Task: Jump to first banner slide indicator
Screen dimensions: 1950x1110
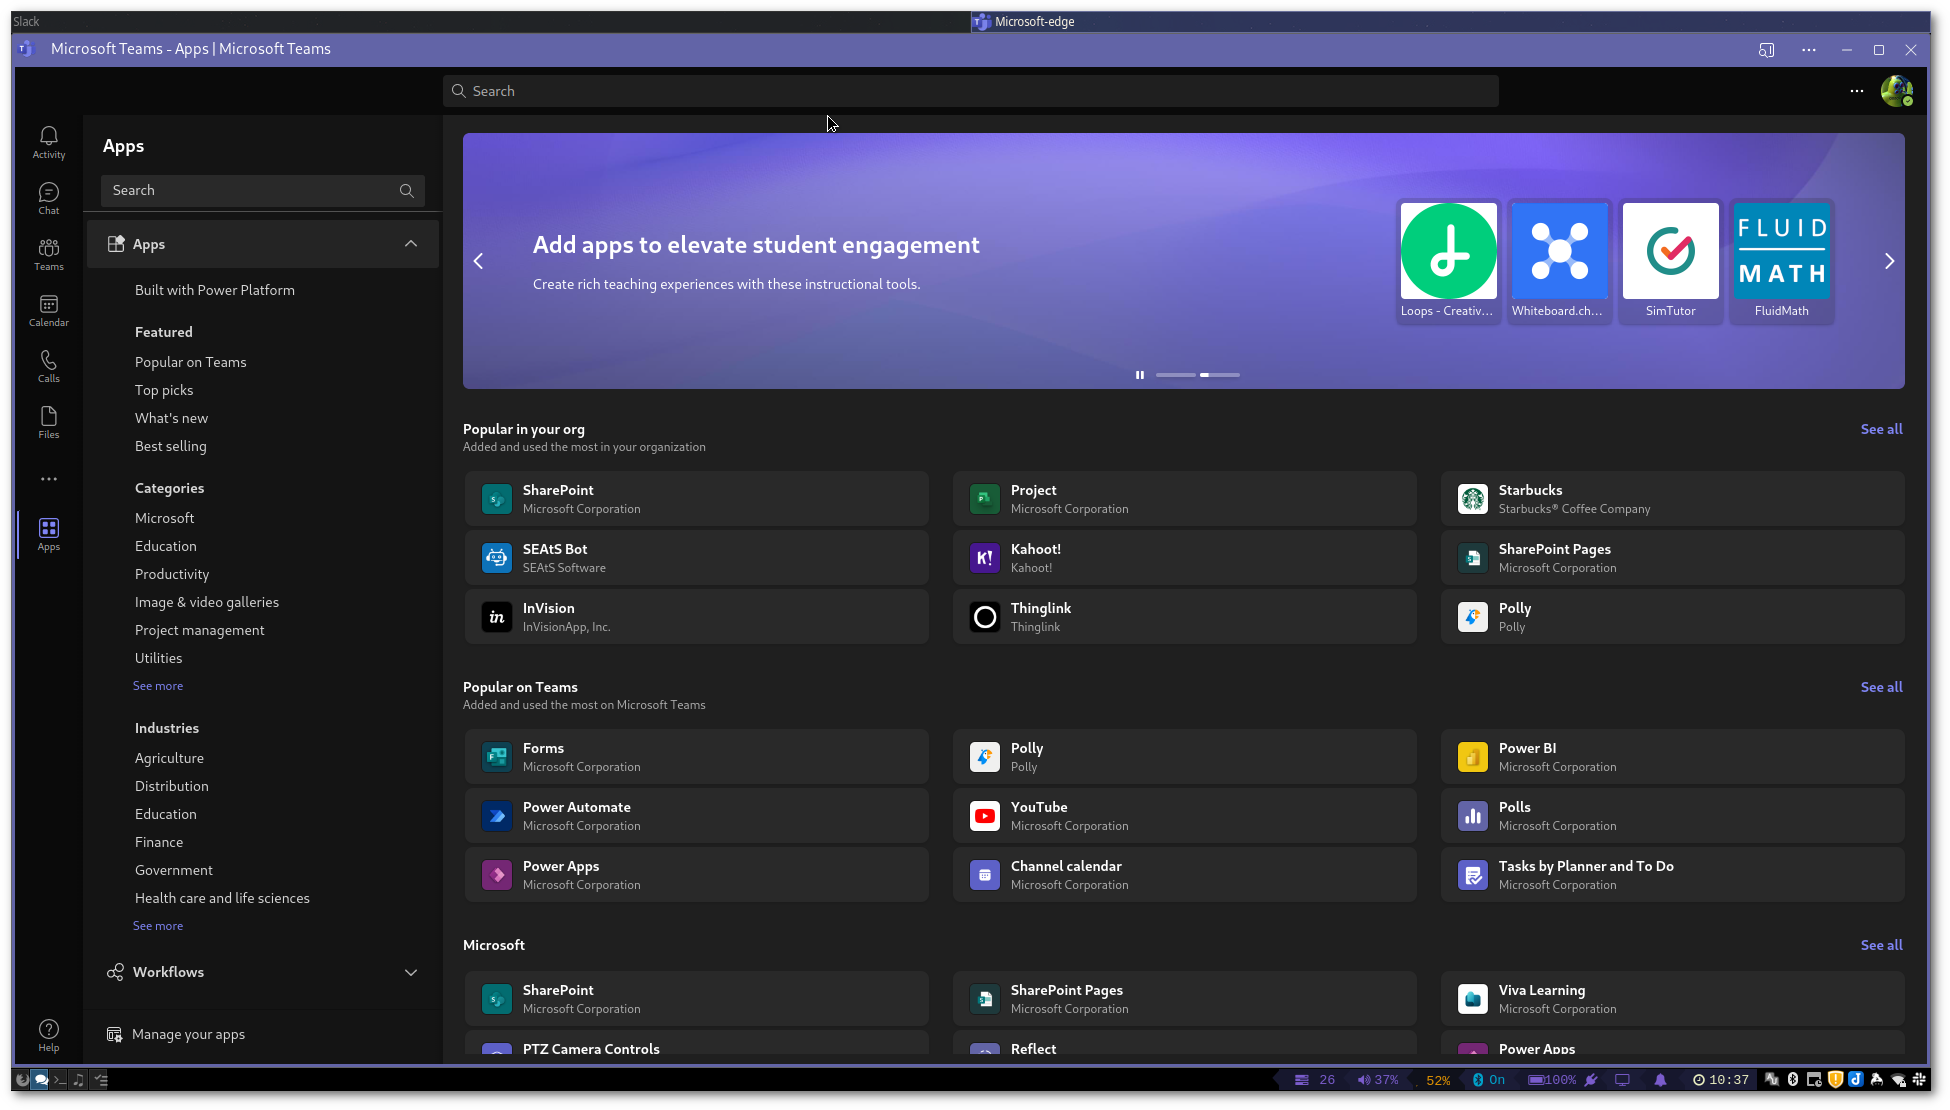Action: (1175, 375)
